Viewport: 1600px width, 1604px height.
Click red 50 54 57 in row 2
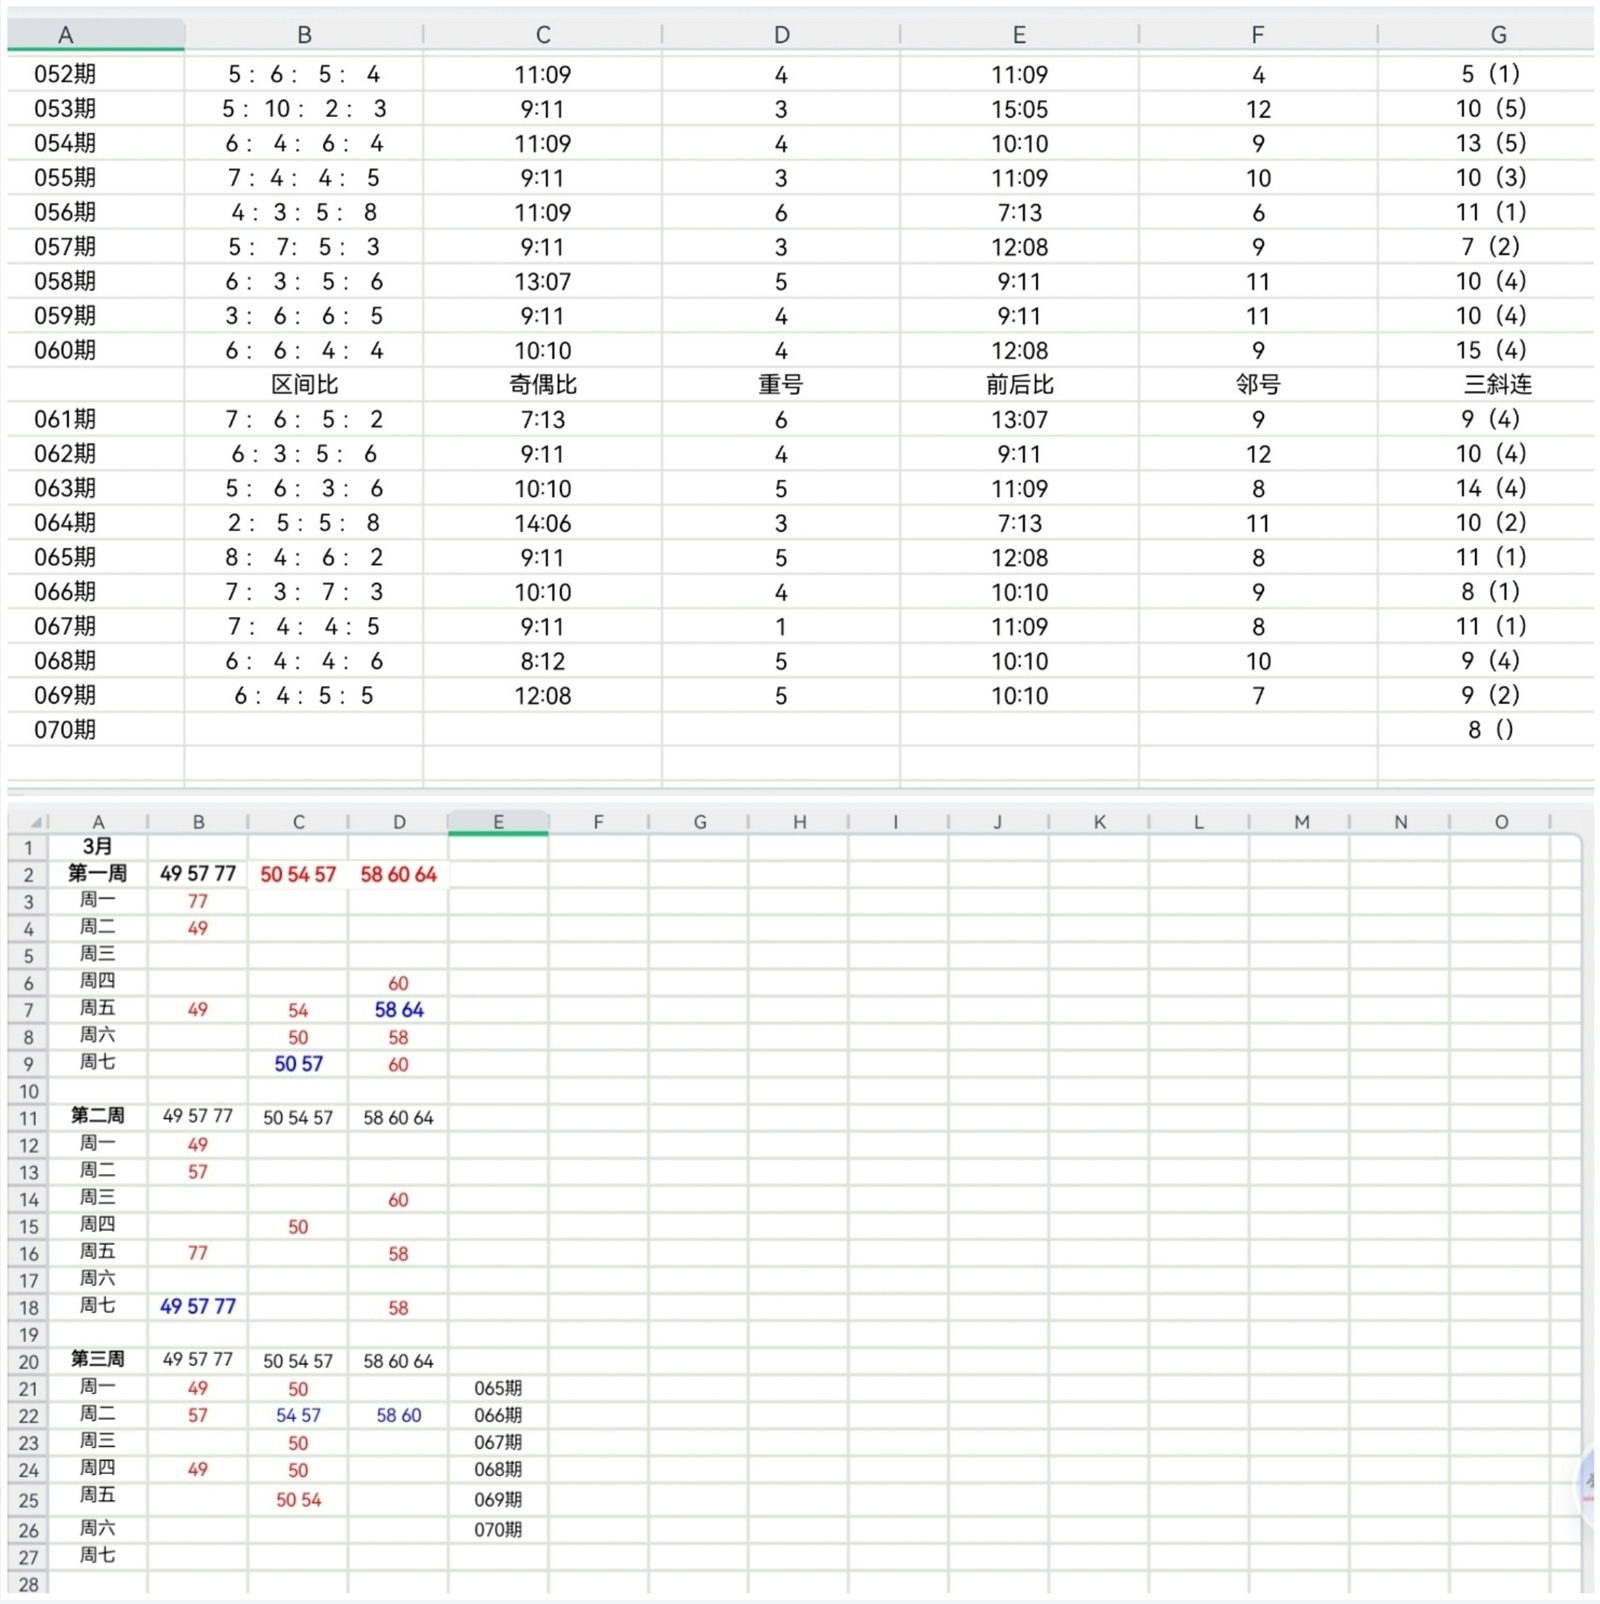[298, 875]
